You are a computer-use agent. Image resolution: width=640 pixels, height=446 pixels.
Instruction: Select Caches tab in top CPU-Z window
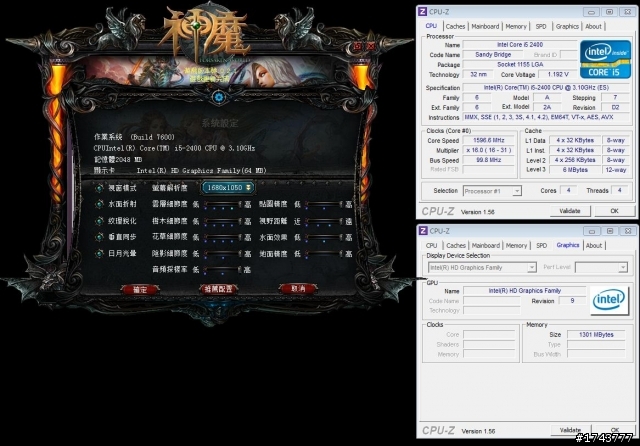455,27
